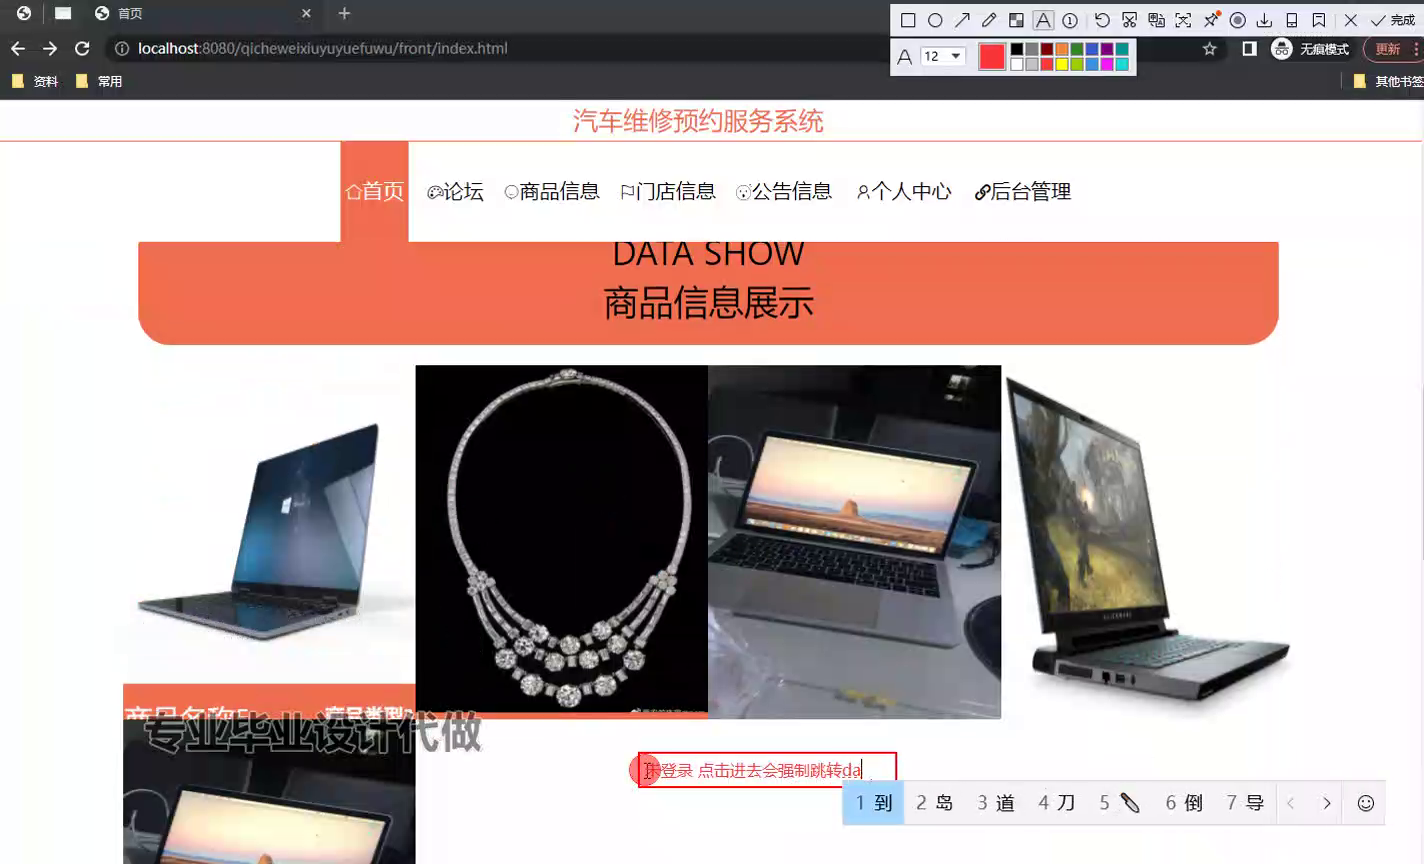This screenshot has width=1424, height=864.
Task: Open the 后台管理 link
Action: [x=1023, y=191]
